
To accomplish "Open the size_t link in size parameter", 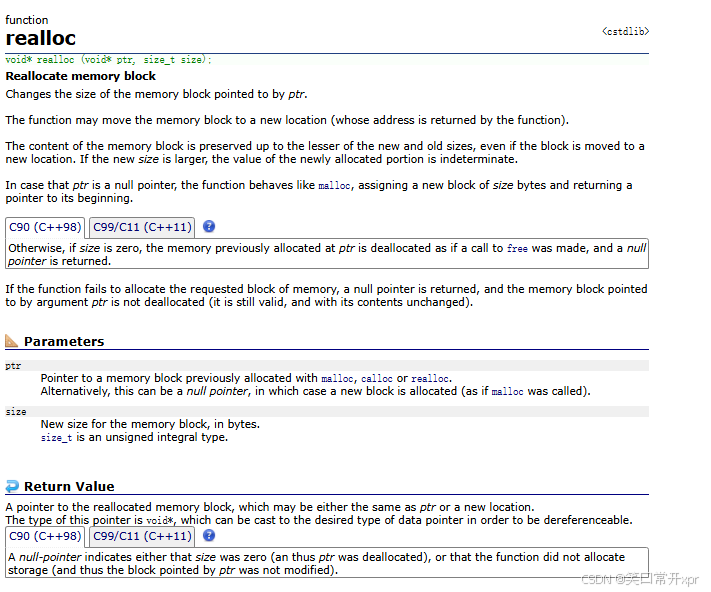I will point(56,438).
